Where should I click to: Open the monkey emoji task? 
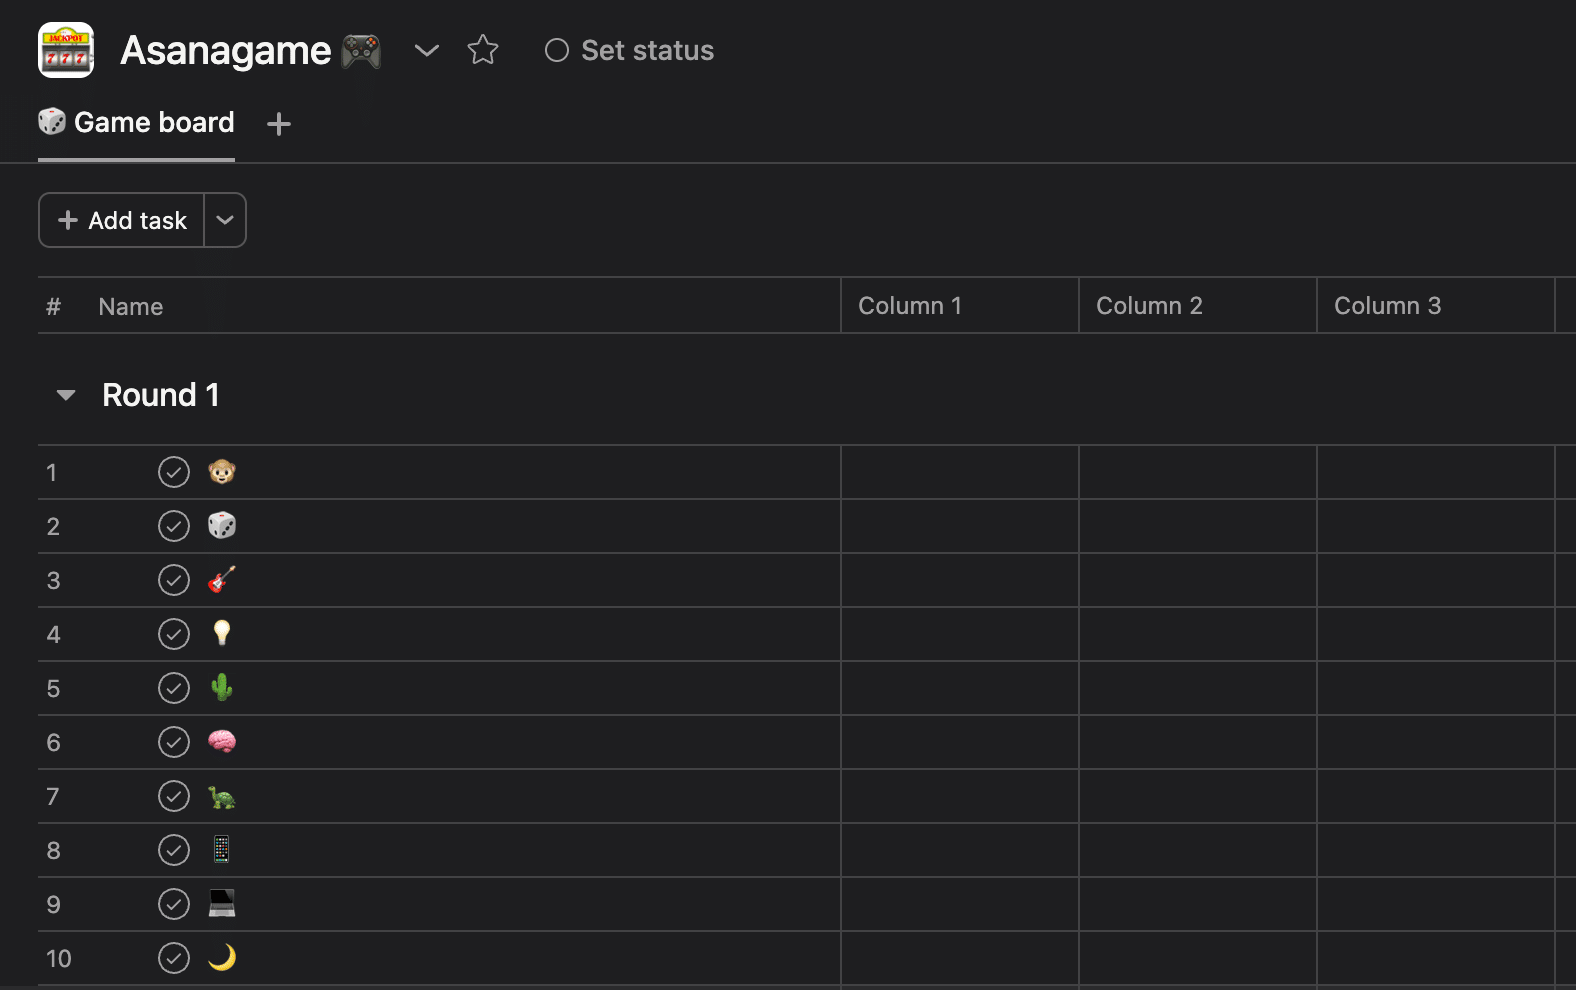(222, 472)
